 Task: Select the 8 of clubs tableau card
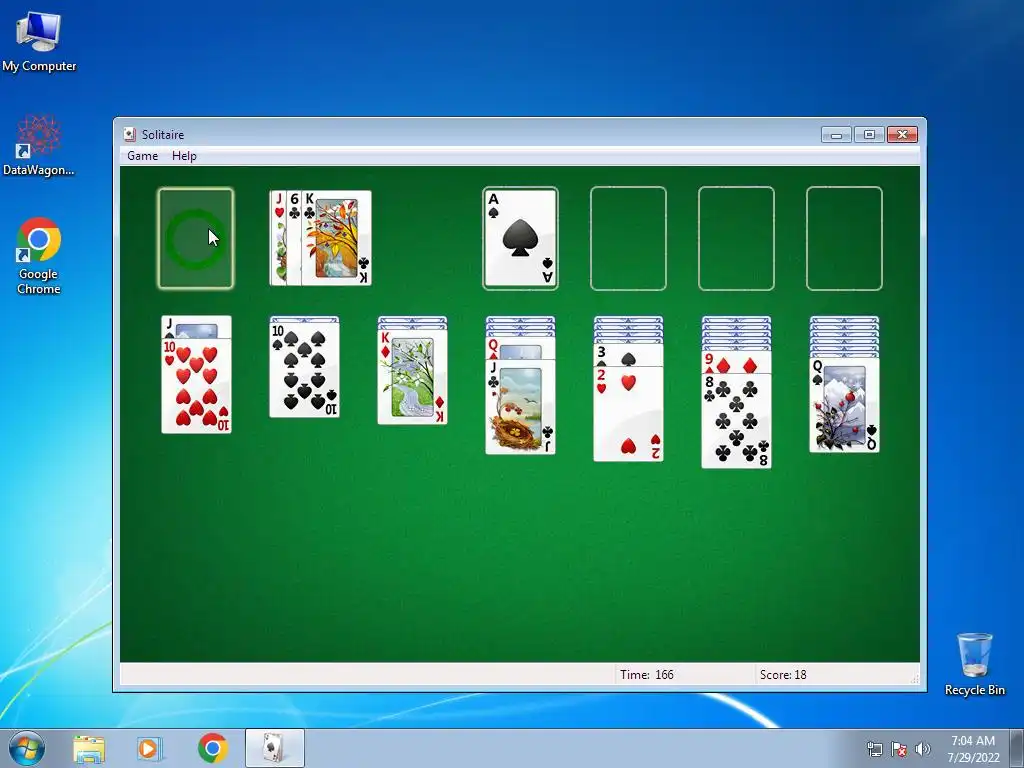(x=736, y=421)
